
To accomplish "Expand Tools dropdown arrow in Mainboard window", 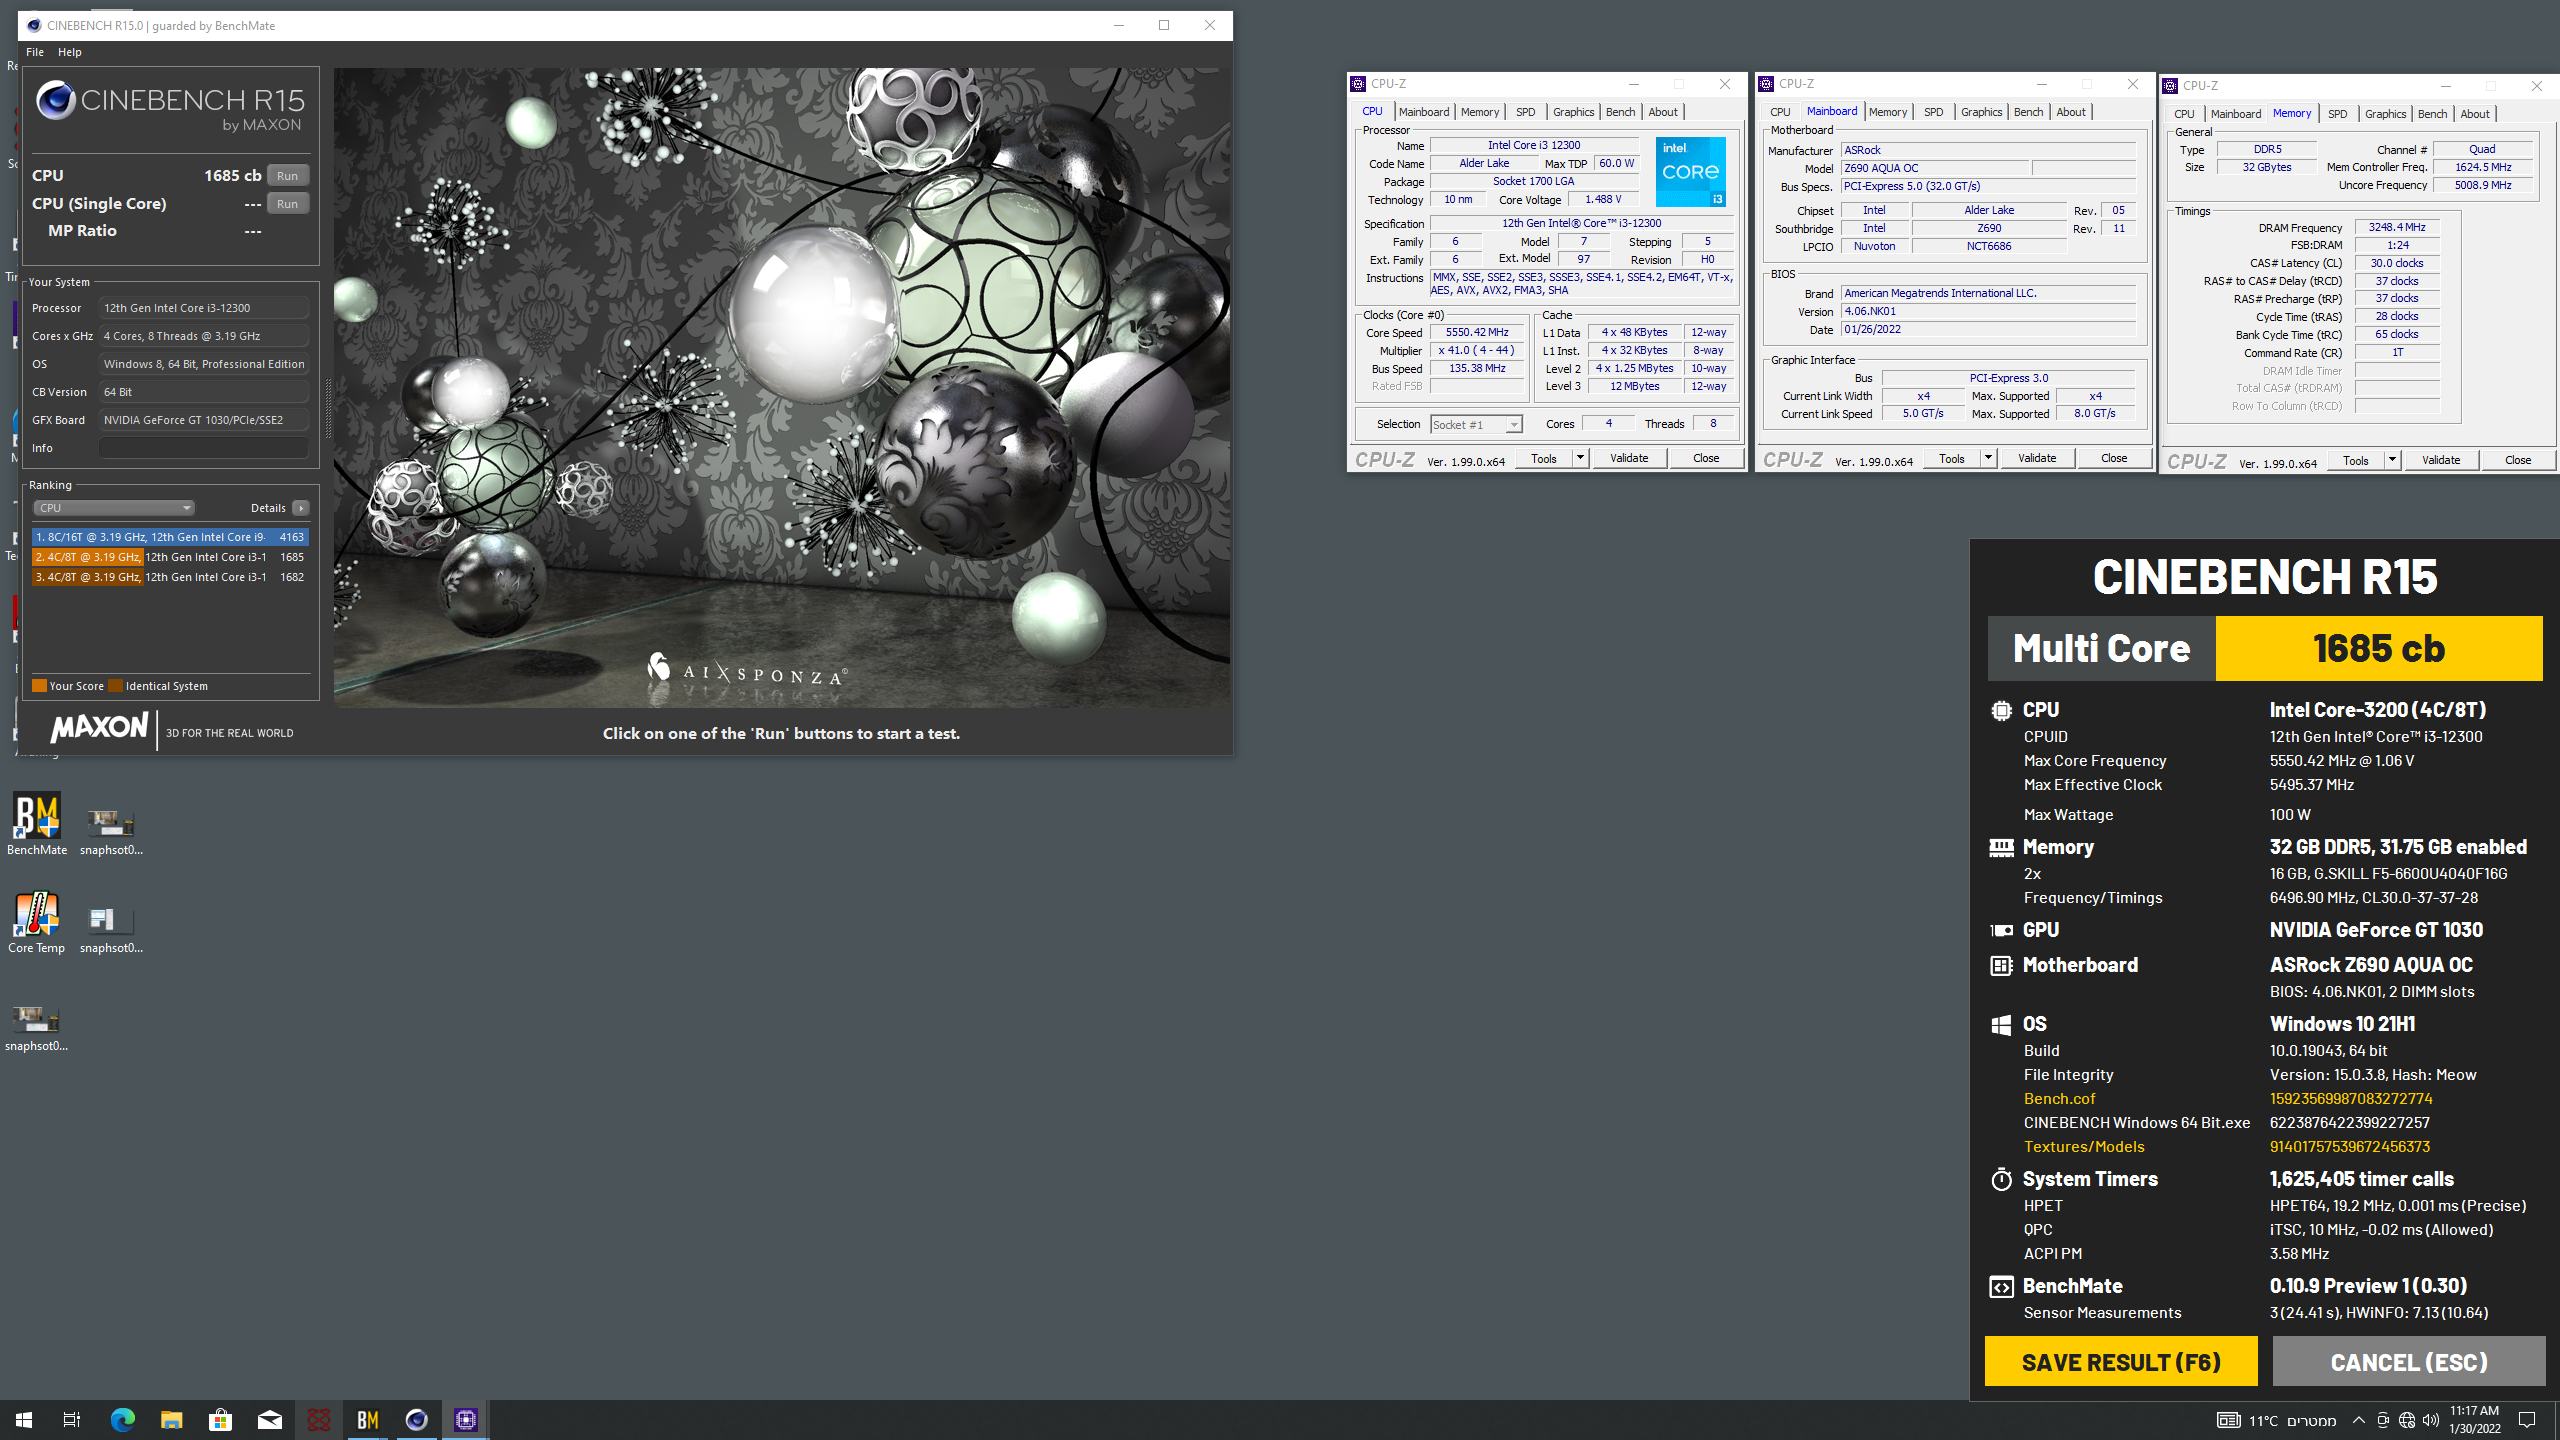I will 1988,458.
